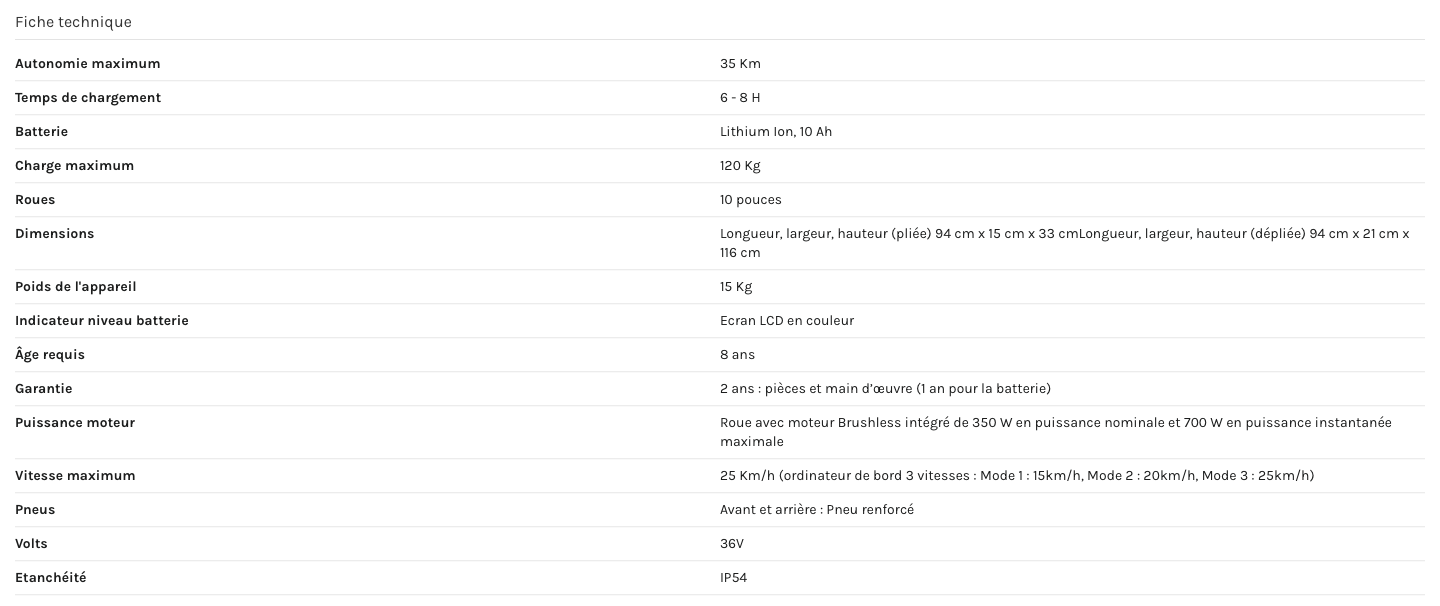
Task: Select the 'Puissance moteur' label
Action: point(75,423)
